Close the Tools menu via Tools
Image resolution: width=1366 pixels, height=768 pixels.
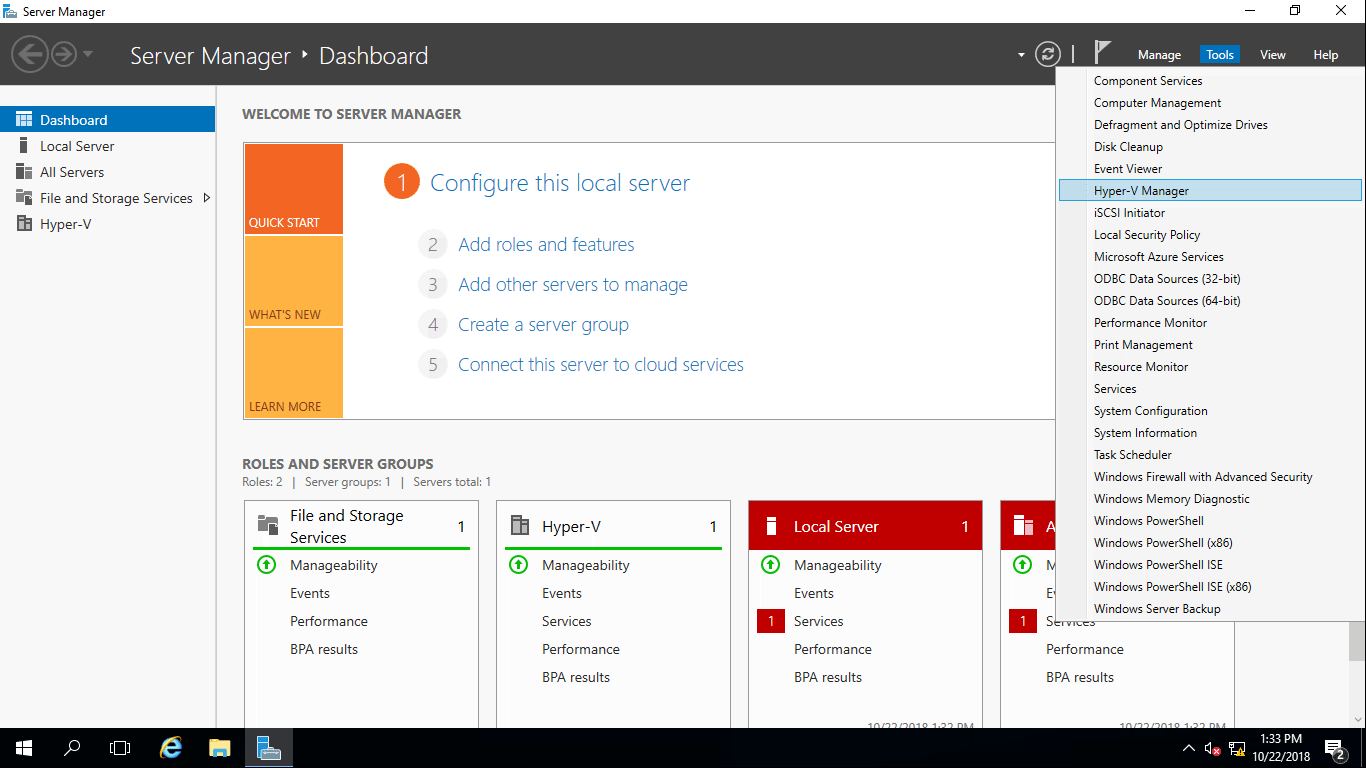coord(1220,55)
